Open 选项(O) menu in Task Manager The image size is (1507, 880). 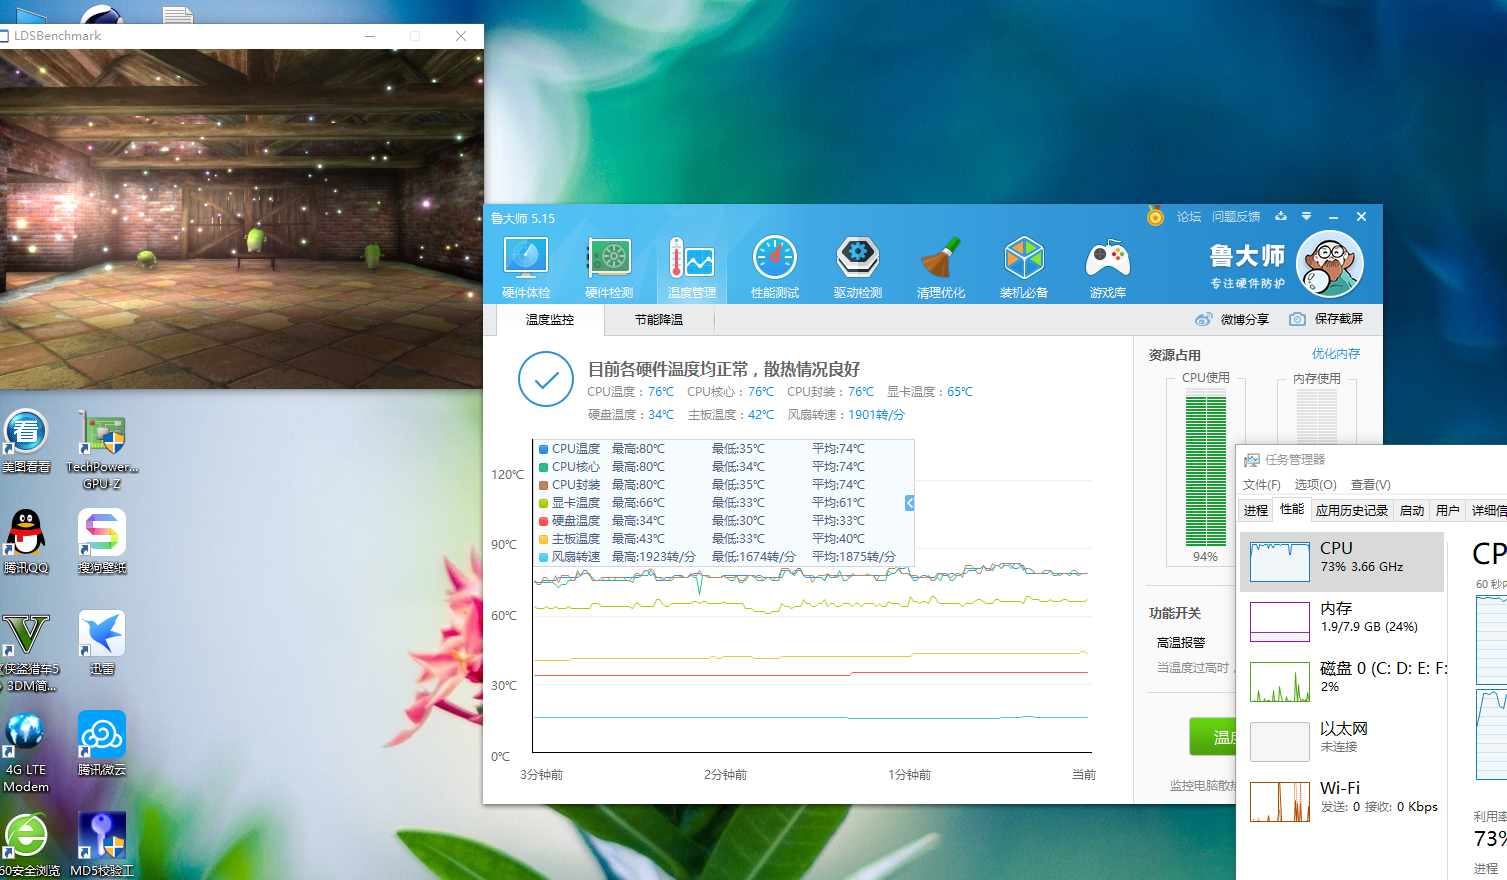[1315, 485]
